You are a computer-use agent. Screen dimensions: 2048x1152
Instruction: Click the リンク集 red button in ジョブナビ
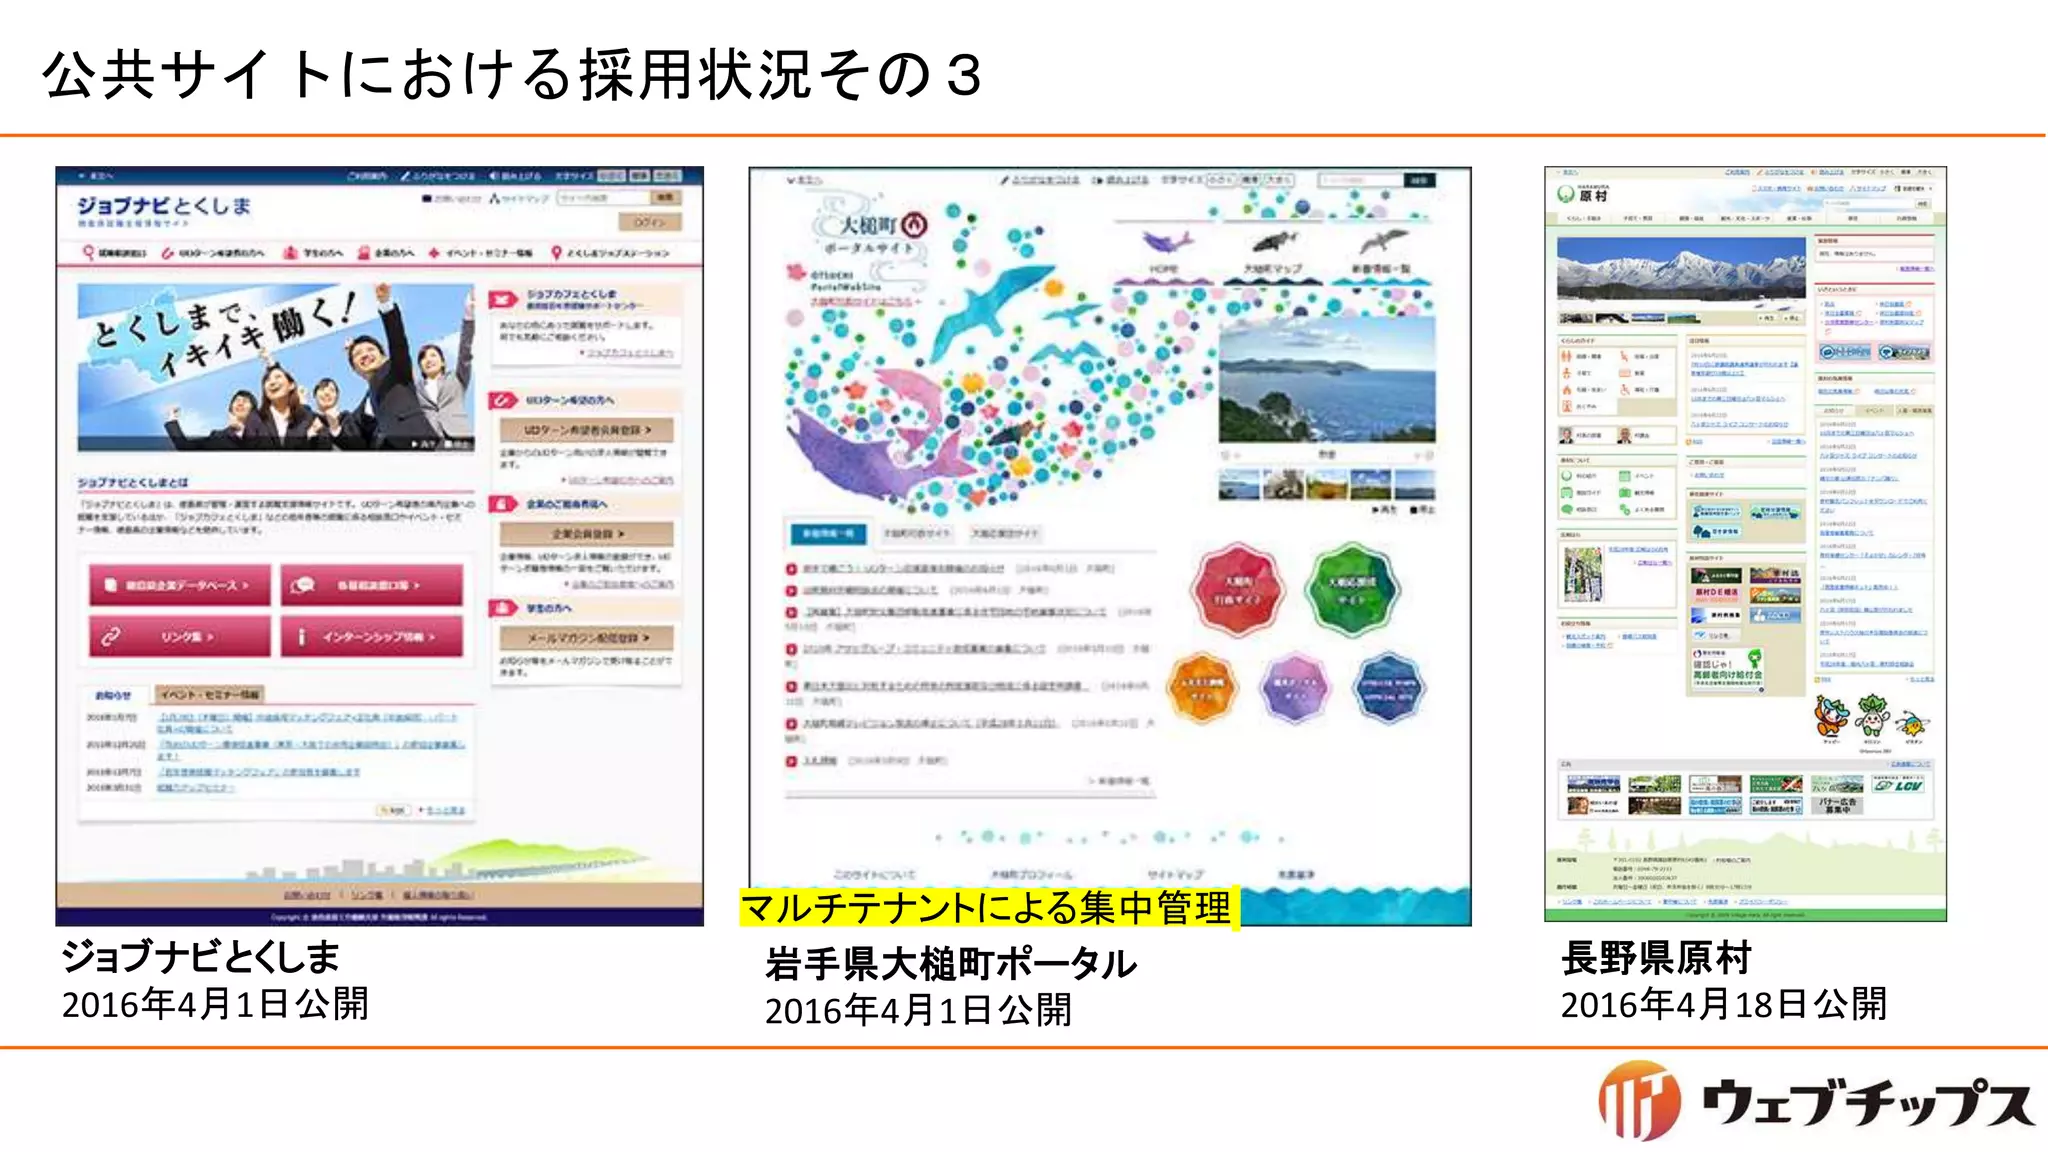coord(180,636)
